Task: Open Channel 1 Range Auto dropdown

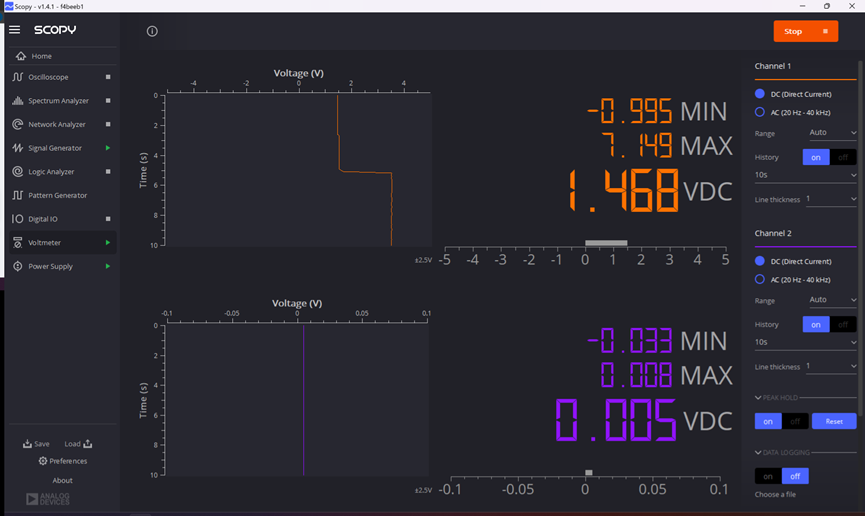Action: click(x=832, y=132)
